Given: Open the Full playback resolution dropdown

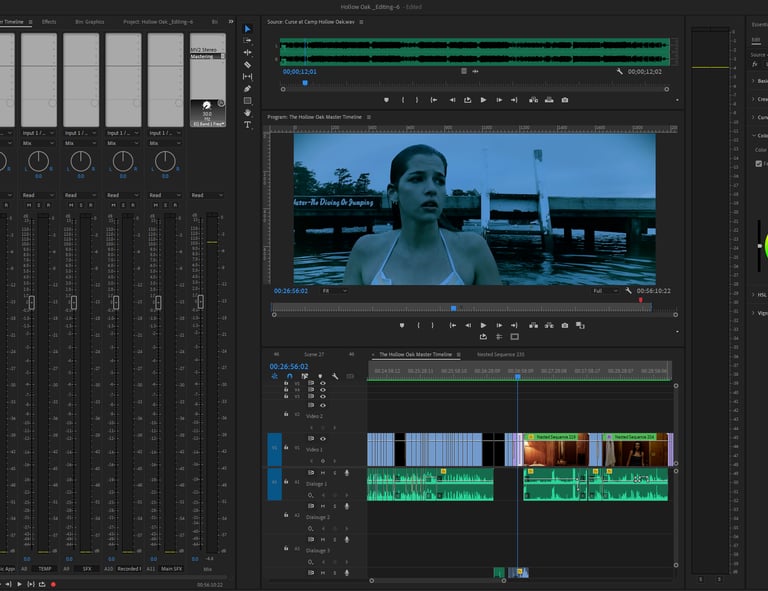Looking at the screenshot, I should 605,291.
